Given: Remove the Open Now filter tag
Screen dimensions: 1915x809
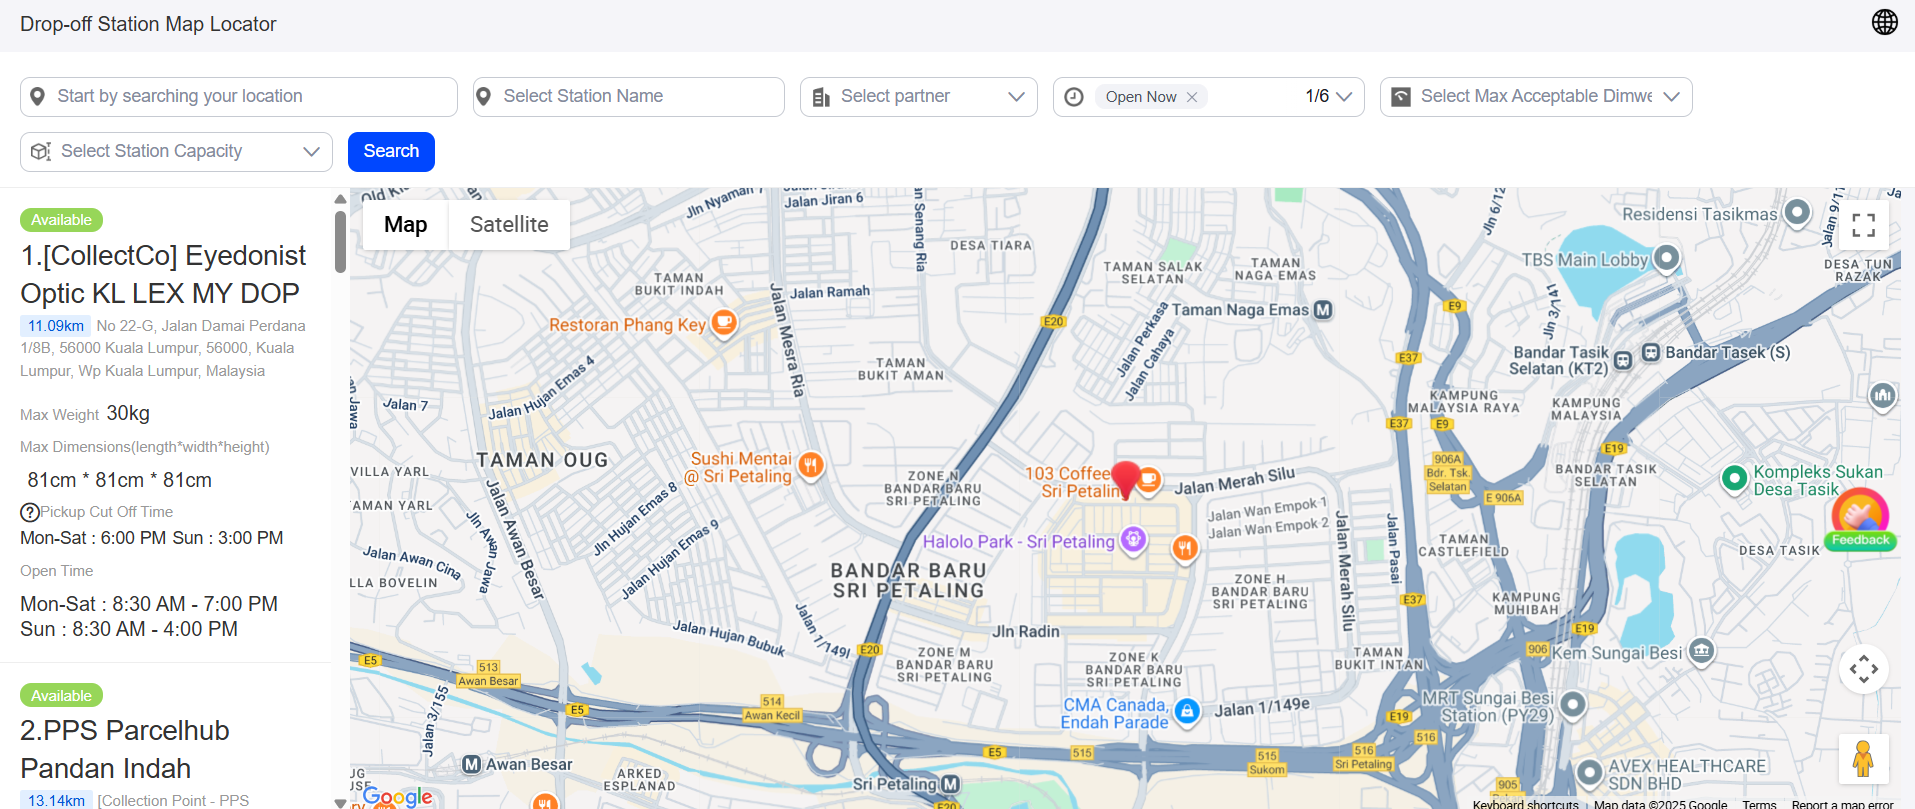Looking at the screenshot, I should pyautogui.click(x=1192, y=97).
